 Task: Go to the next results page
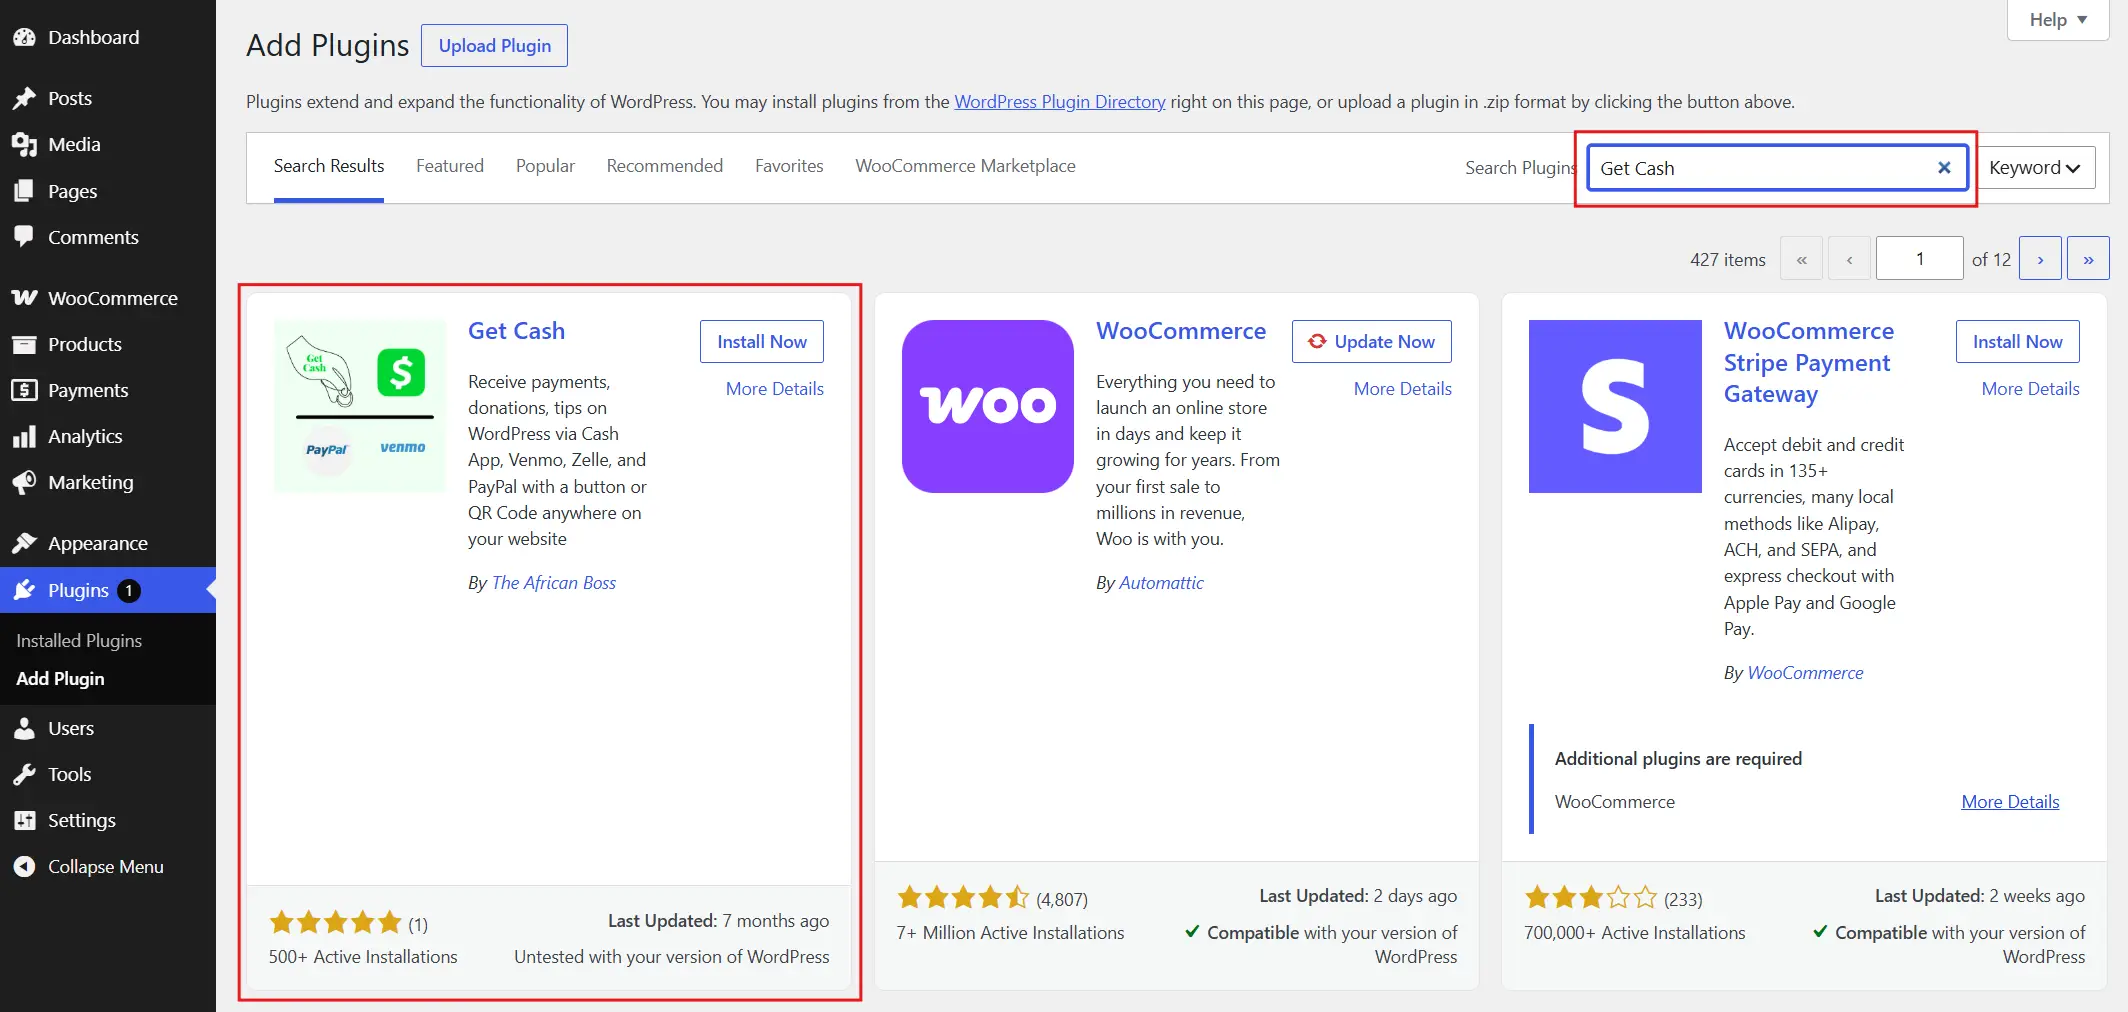2040,258
